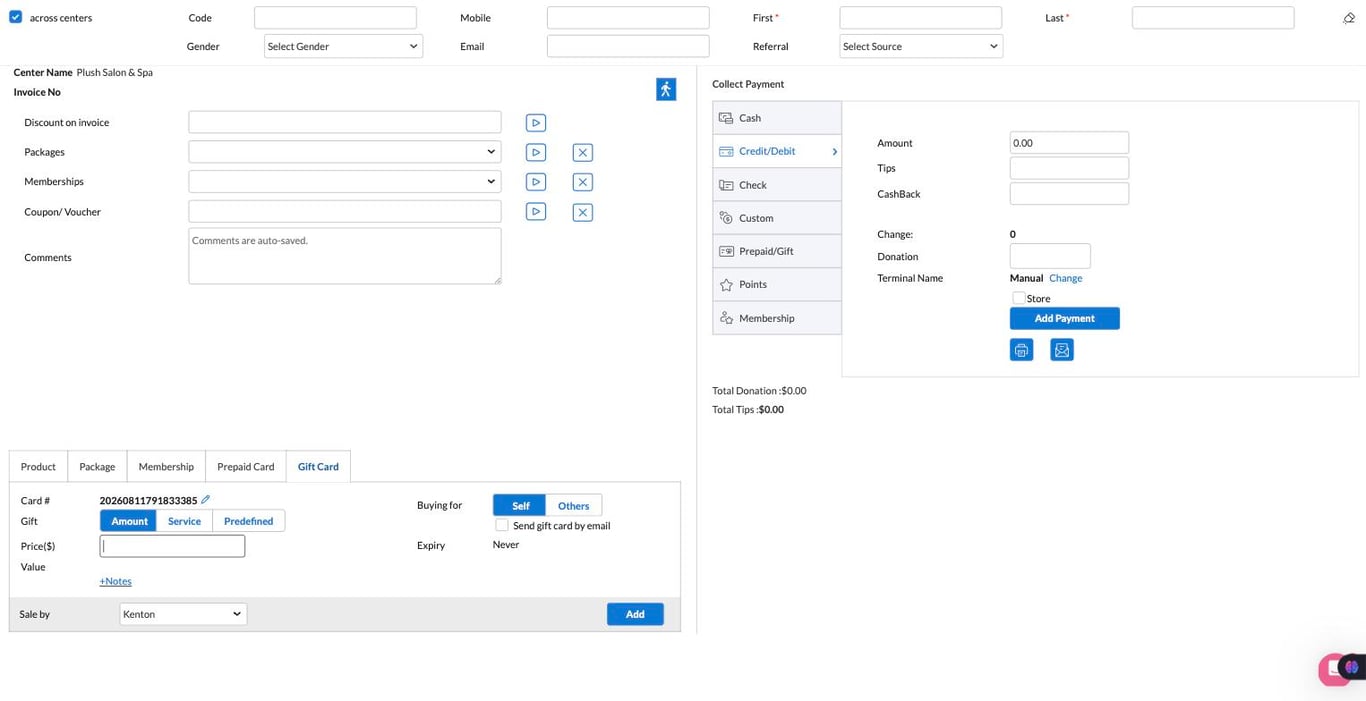Open the Sale by Kenton dropdown
Viewport: 1366px width, 701px height.
pyautogui.click(x=183, y=614)
